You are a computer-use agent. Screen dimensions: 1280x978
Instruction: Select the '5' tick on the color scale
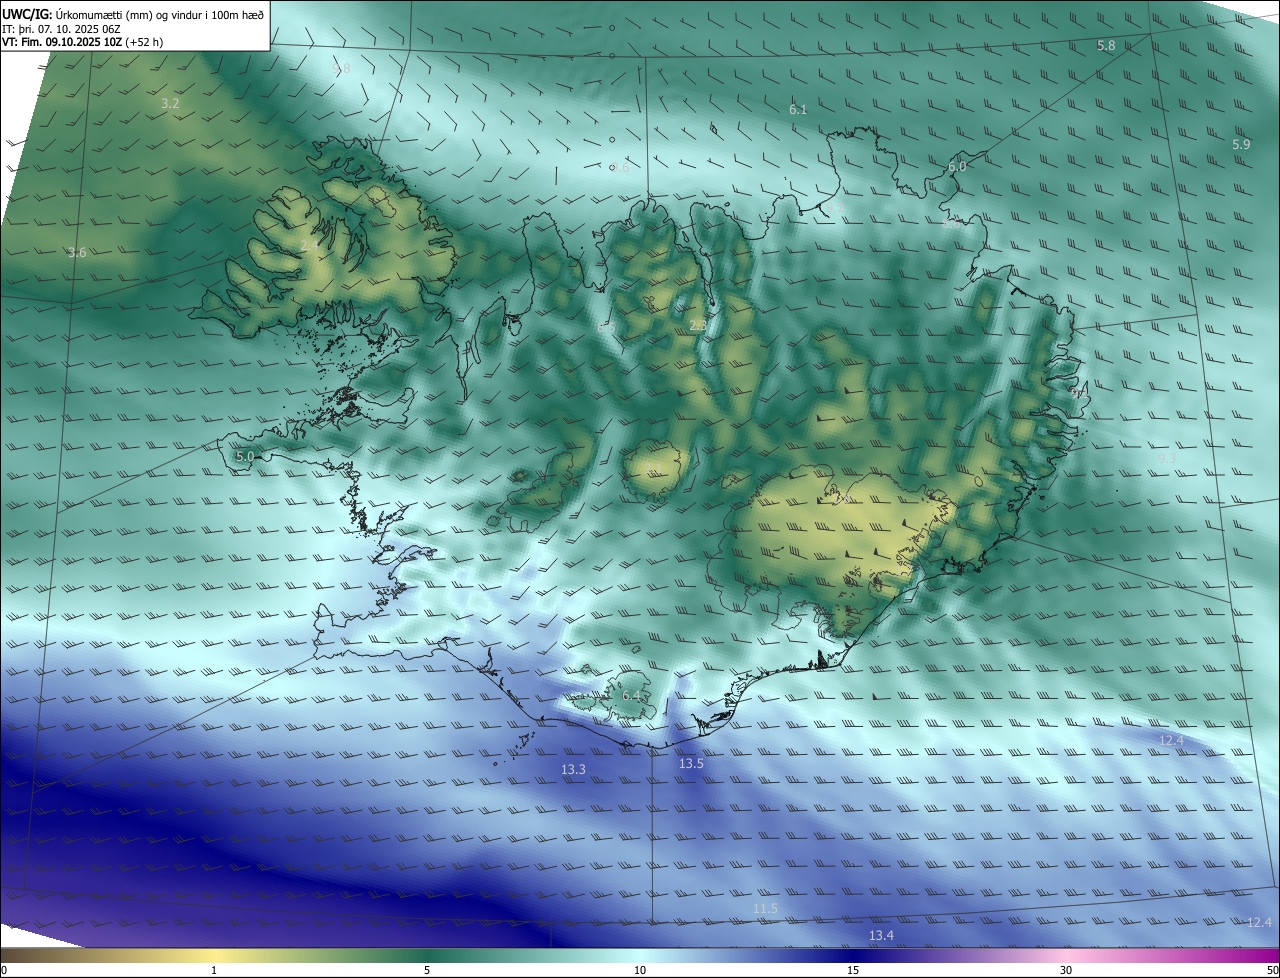427,970
